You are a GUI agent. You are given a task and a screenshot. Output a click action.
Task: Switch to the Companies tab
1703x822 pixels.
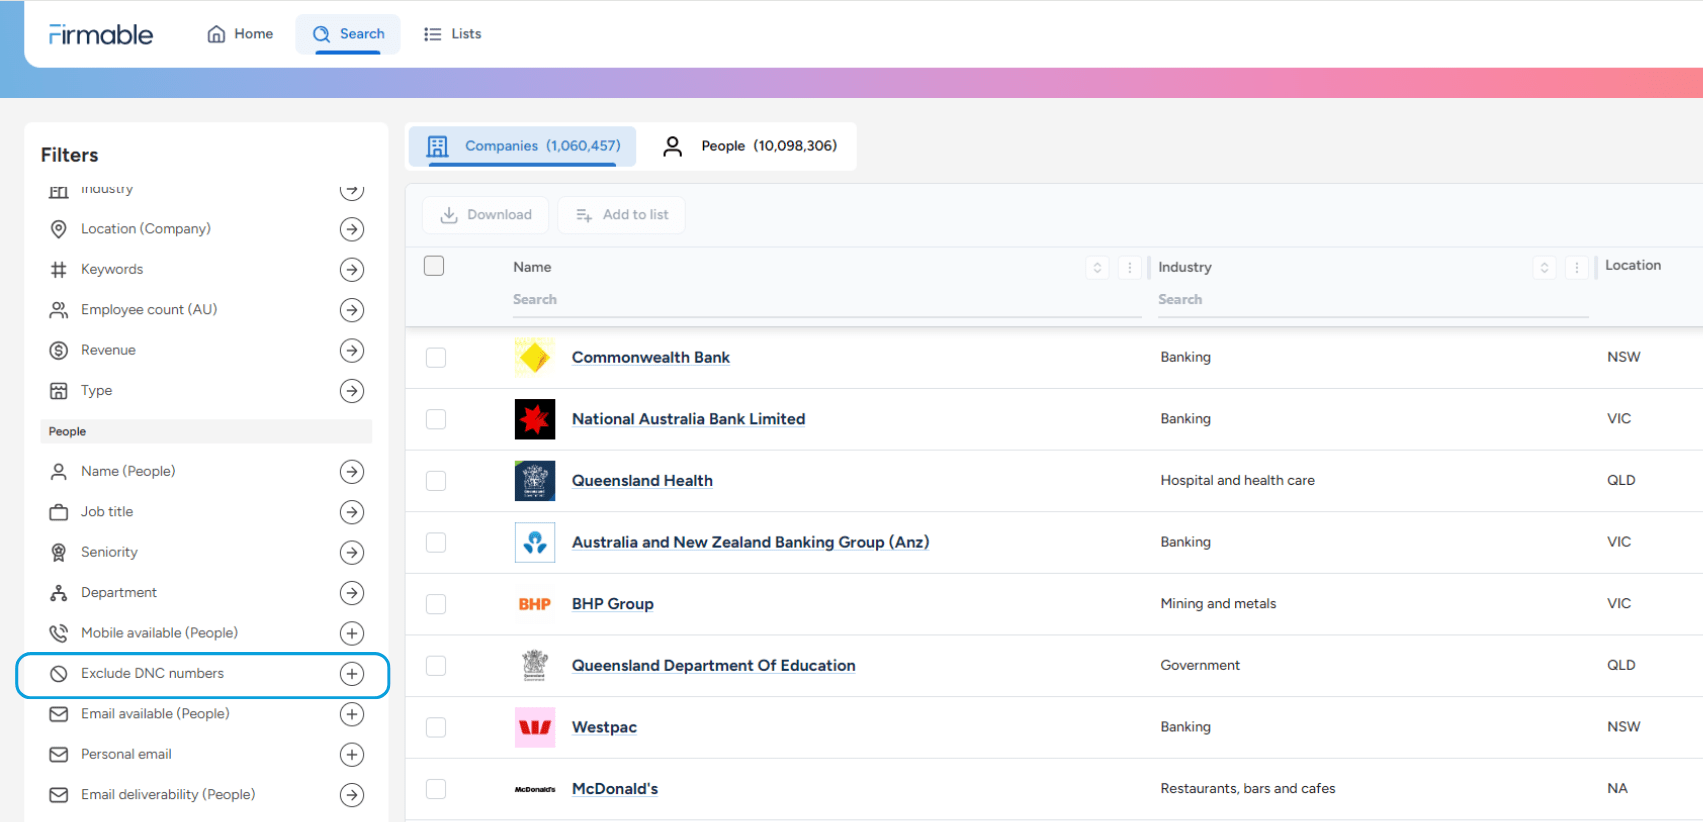(522, 146)
